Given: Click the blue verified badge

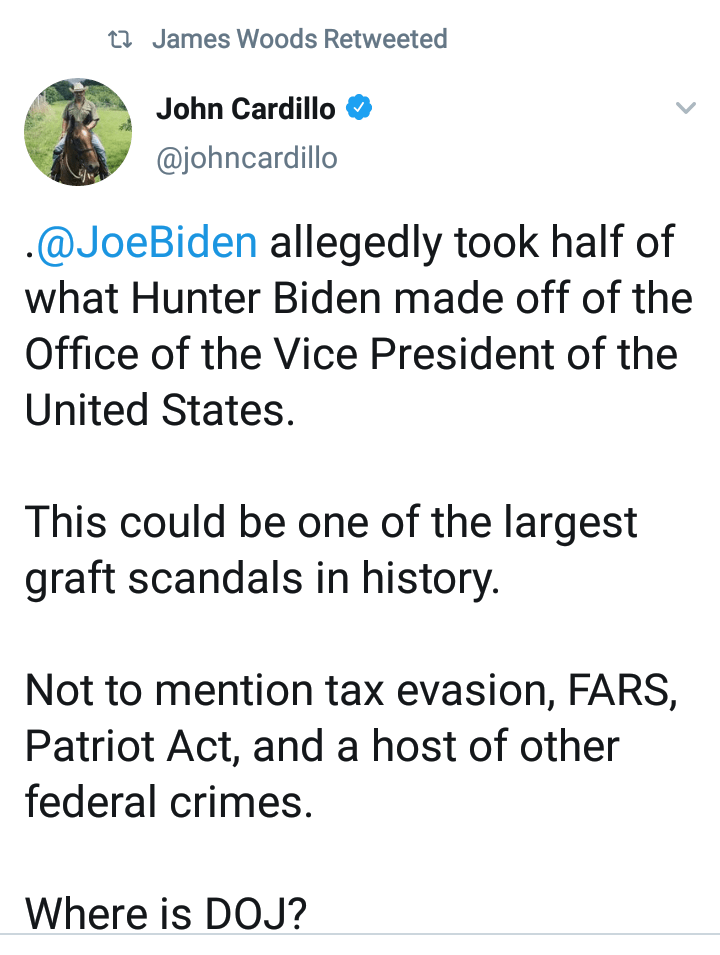Looking at the screenshot, I should [358, 108].
